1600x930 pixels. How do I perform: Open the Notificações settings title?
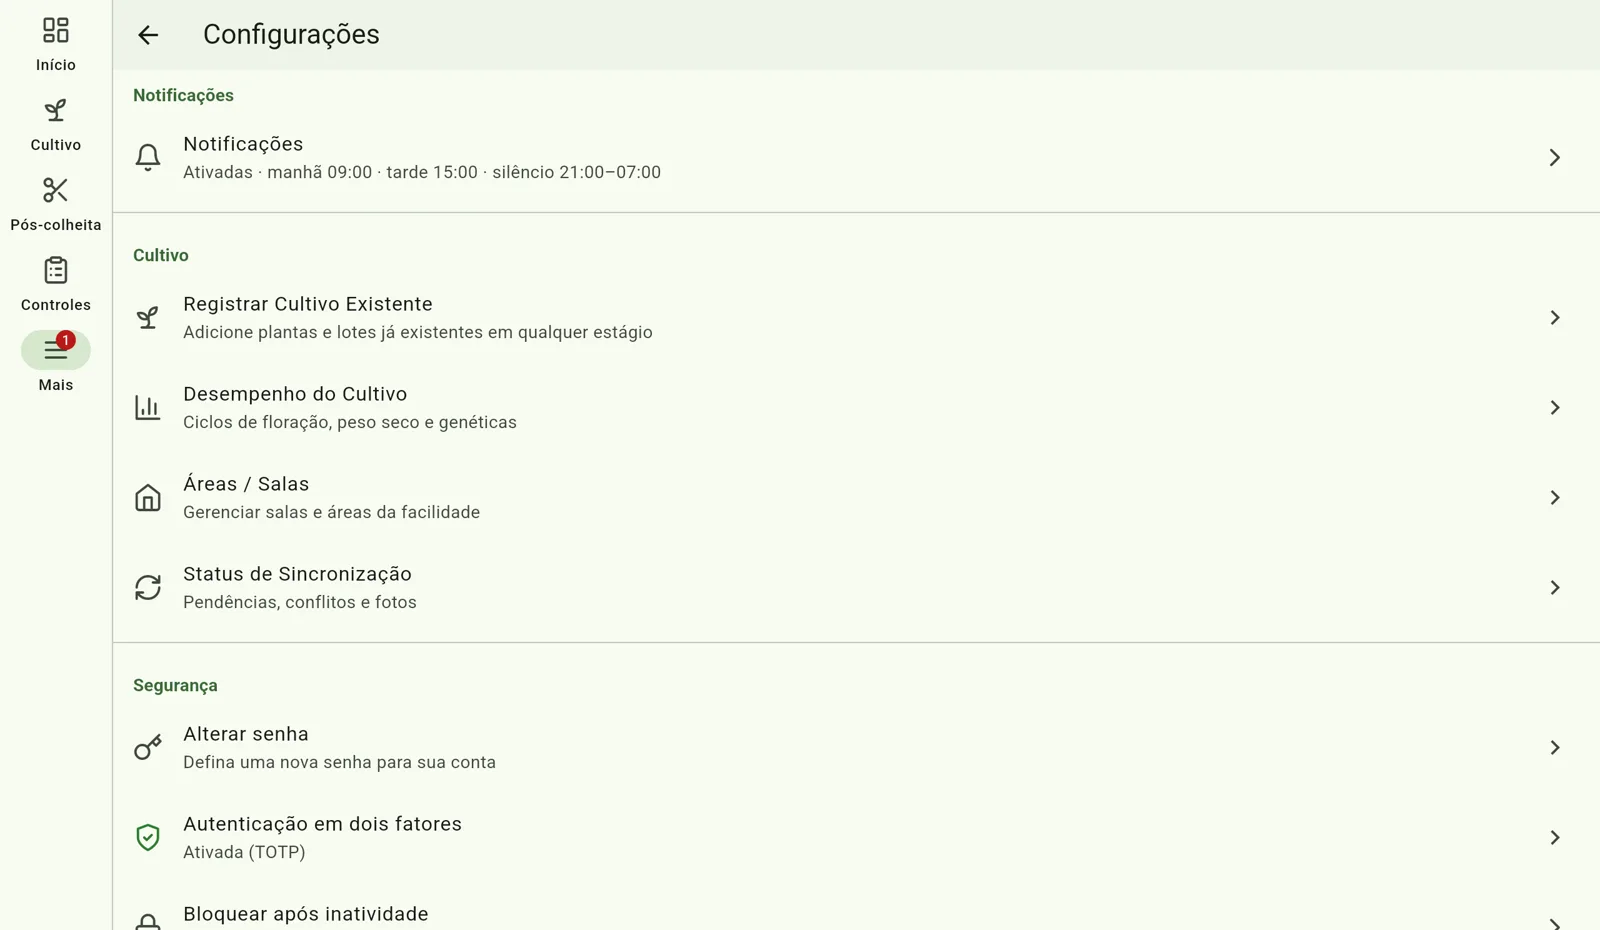click(x=243, y=144)
